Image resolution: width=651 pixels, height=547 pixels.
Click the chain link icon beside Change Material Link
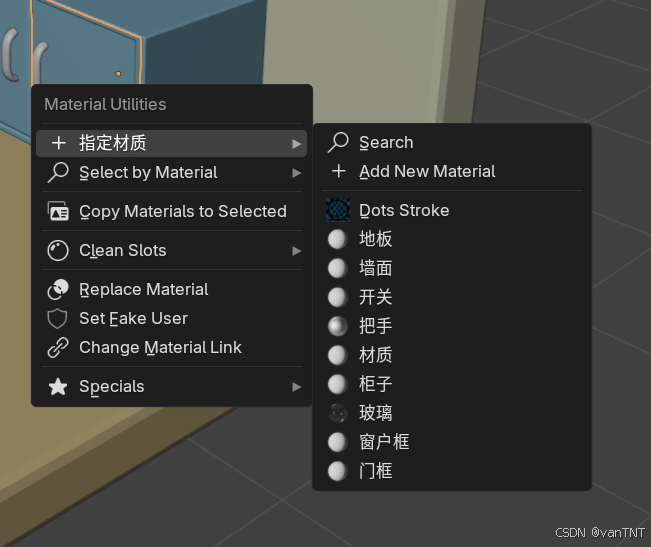tap(58, 347)
